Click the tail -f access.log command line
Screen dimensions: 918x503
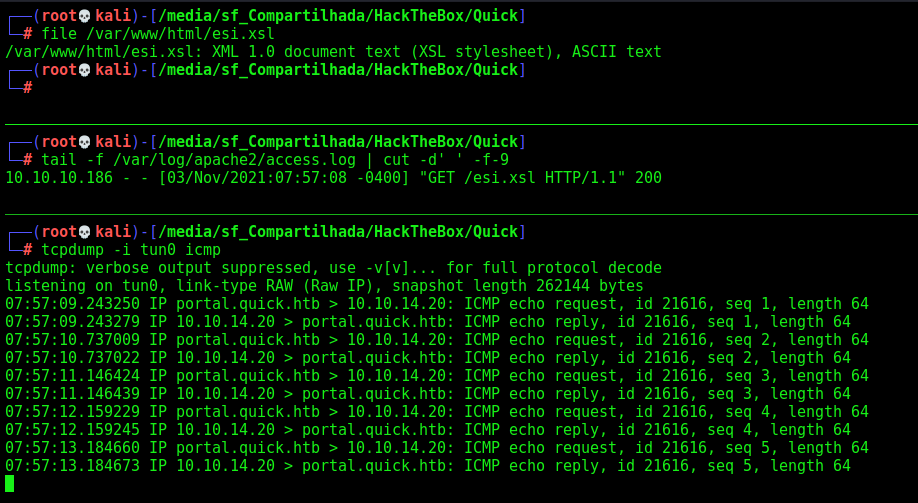275,160
